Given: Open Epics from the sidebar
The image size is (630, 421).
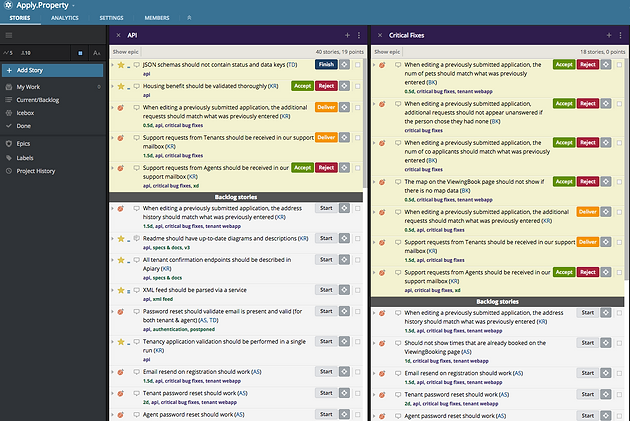Looking at the screenshot, I should (23, 143).
